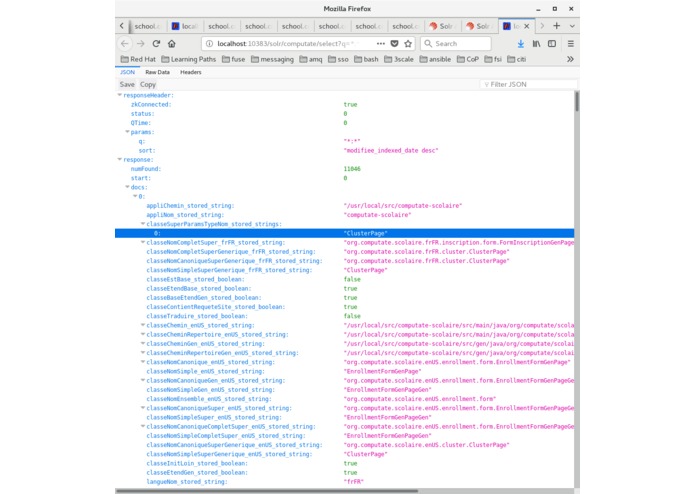Collapse the params node
Image resolution: width=695 pixels, height=494 pixels.
(x=127, y=132)
